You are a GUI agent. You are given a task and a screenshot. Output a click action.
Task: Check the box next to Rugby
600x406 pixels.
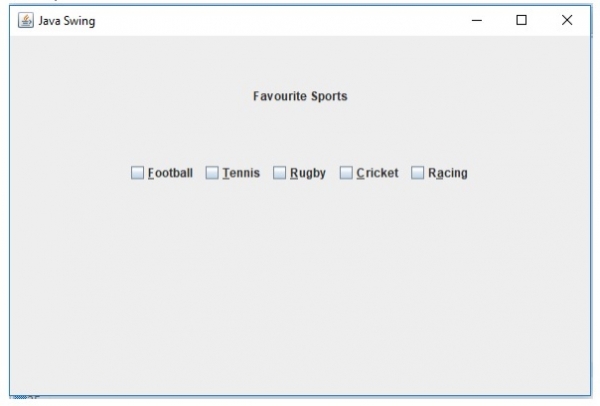(x=280, y=173)
